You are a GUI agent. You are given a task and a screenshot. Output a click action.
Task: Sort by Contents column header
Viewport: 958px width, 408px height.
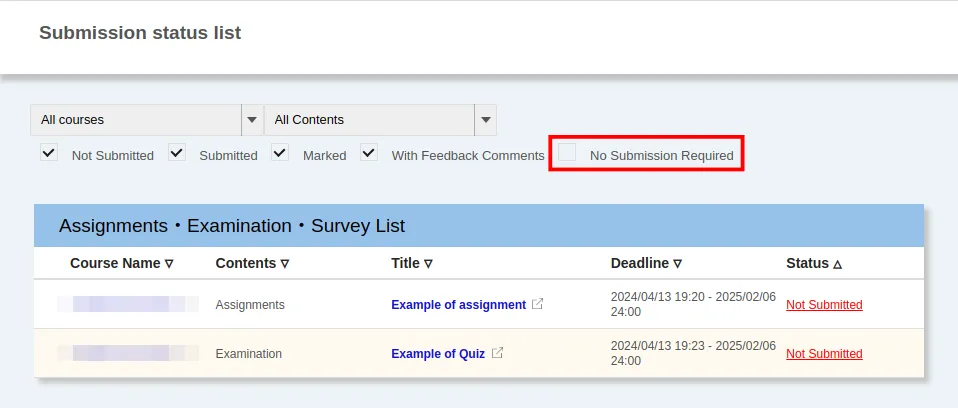tap(252, 263)
